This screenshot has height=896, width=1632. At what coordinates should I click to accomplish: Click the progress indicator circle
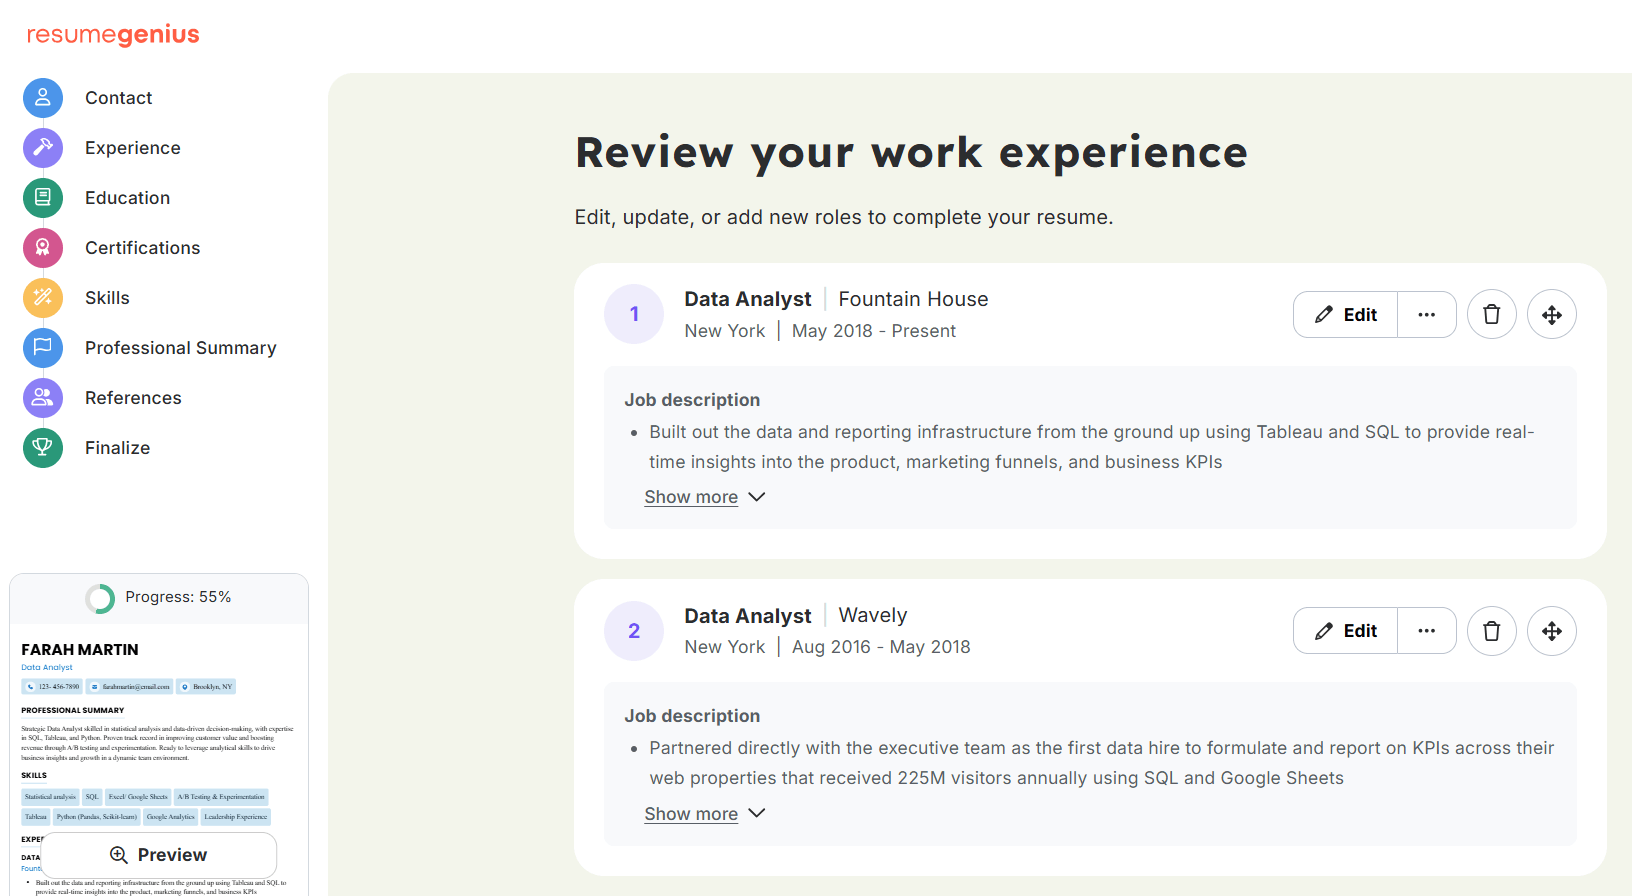(100, 597)
